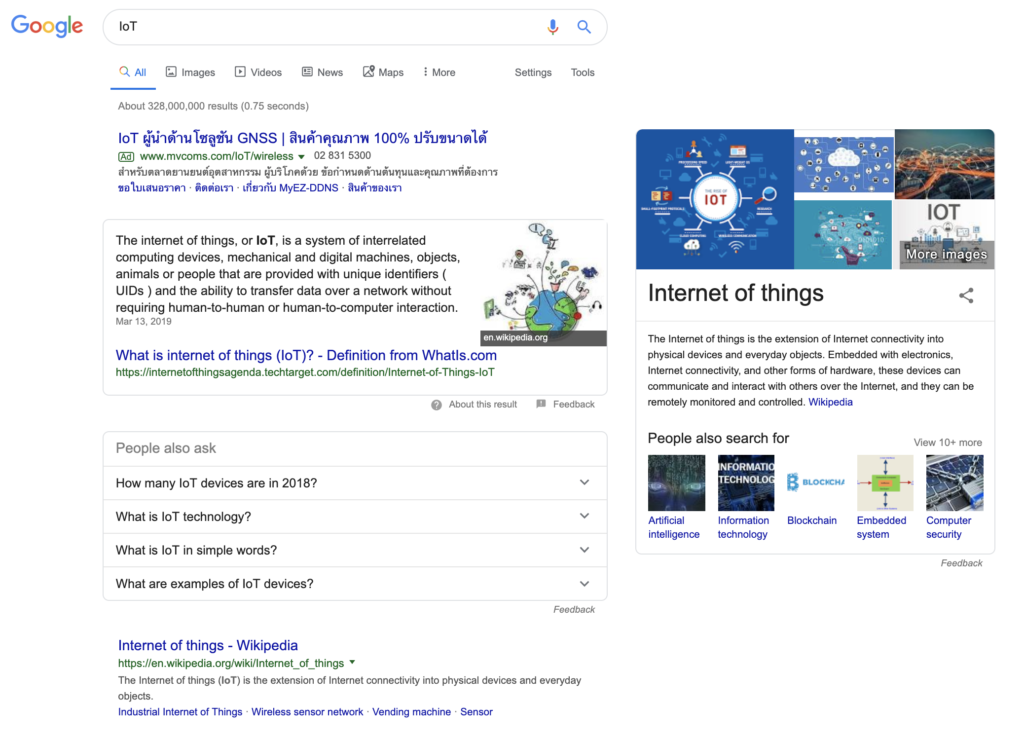1024x741 pixels.
Task: Open the Embedded system diagram thumbnail
Action: tap(885, 483)
